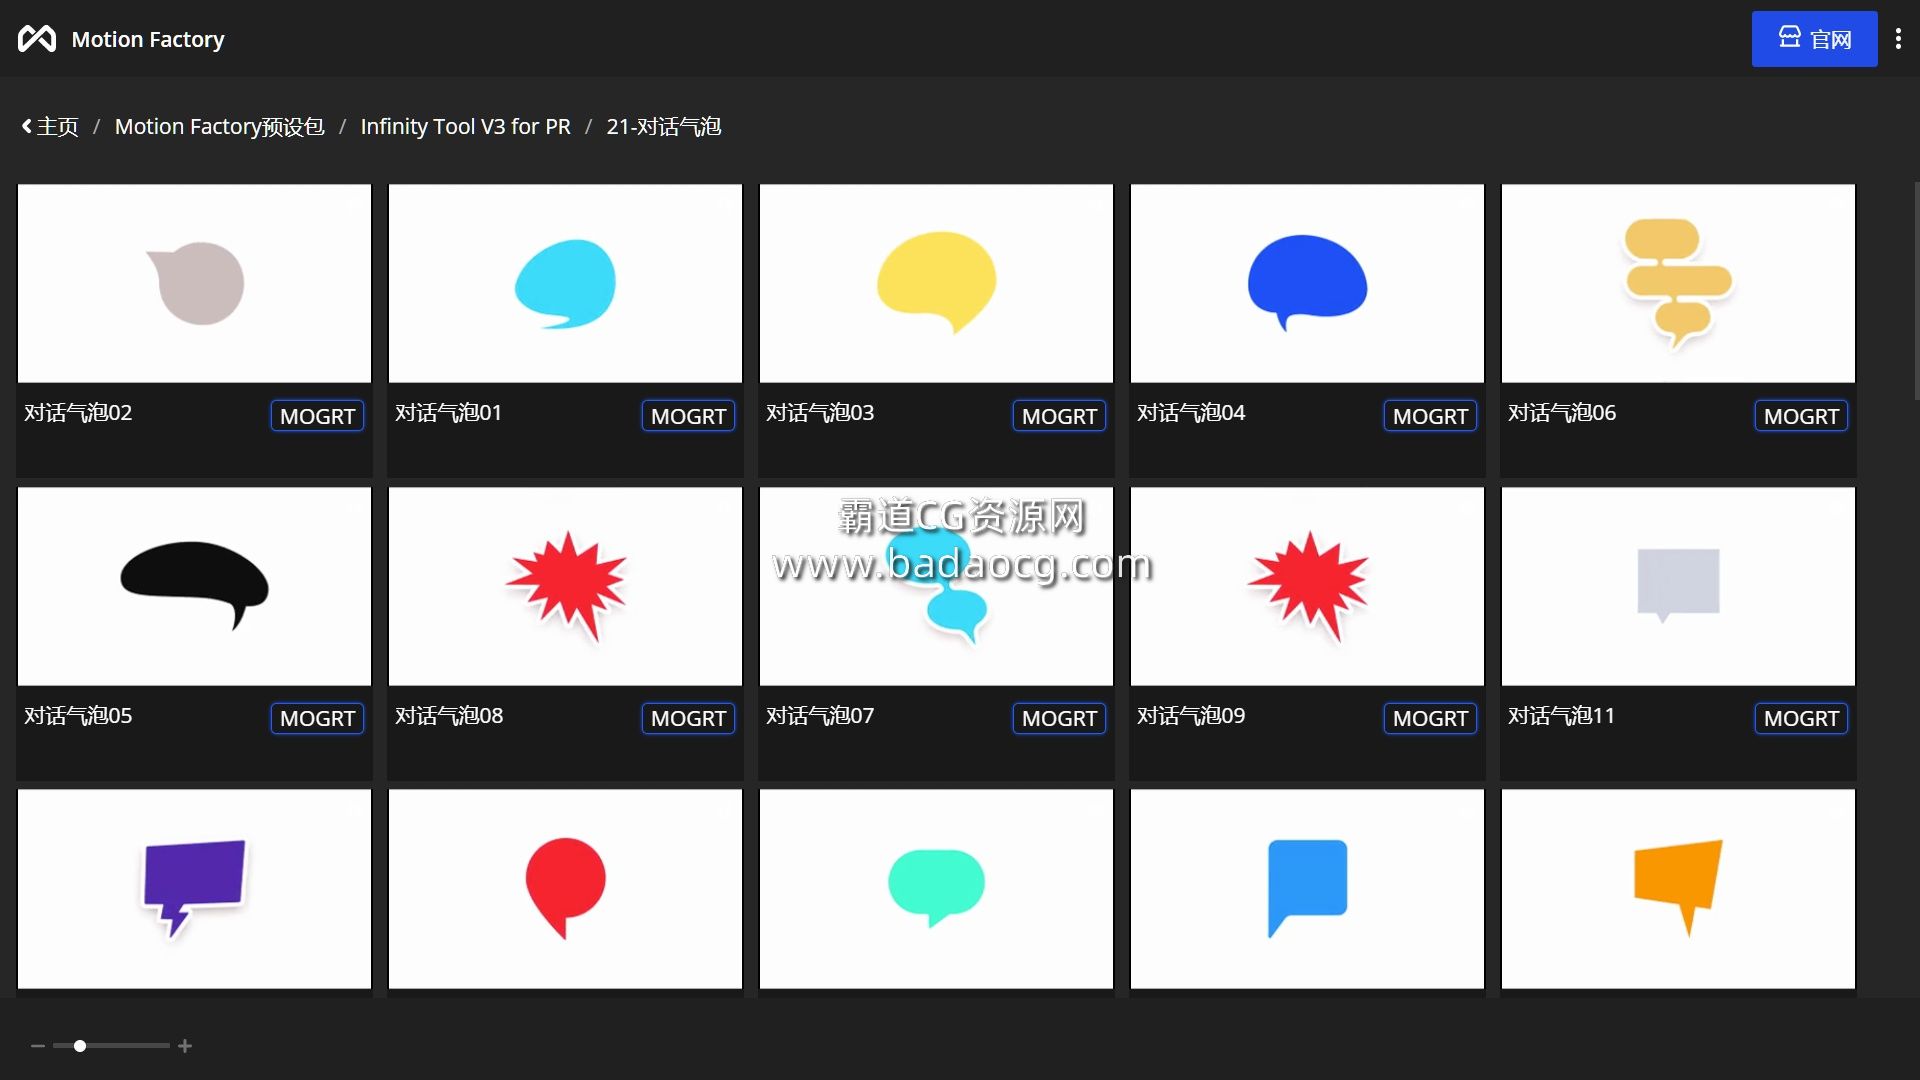The image size is (1920, 1080).
Task: Open the three-dot more options menu
Action: (1898, 39)
